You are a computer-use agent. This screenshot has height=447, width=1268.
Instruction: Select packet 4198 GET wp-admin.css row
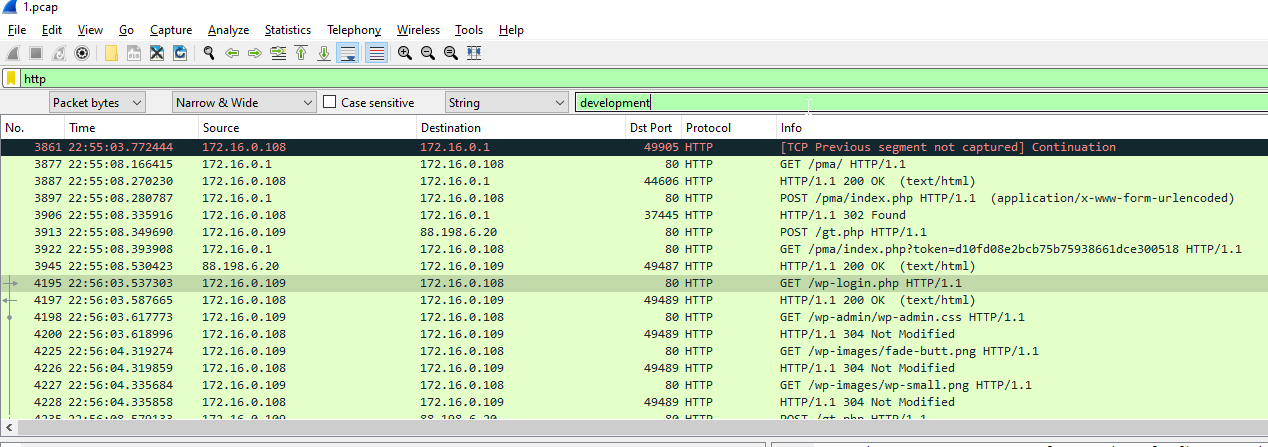click(x=634, y=317)
